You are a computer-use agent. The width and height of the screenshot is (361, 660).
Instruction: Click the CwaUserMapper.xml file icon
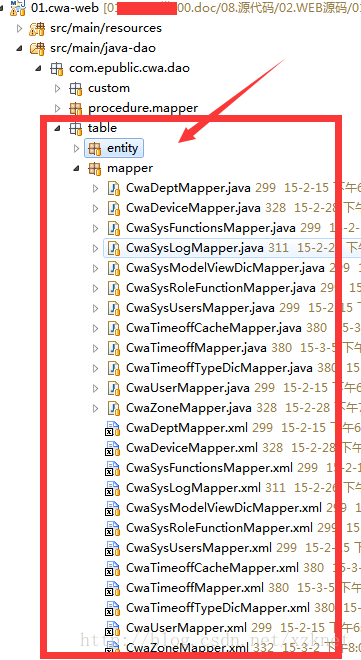(112, 629)
